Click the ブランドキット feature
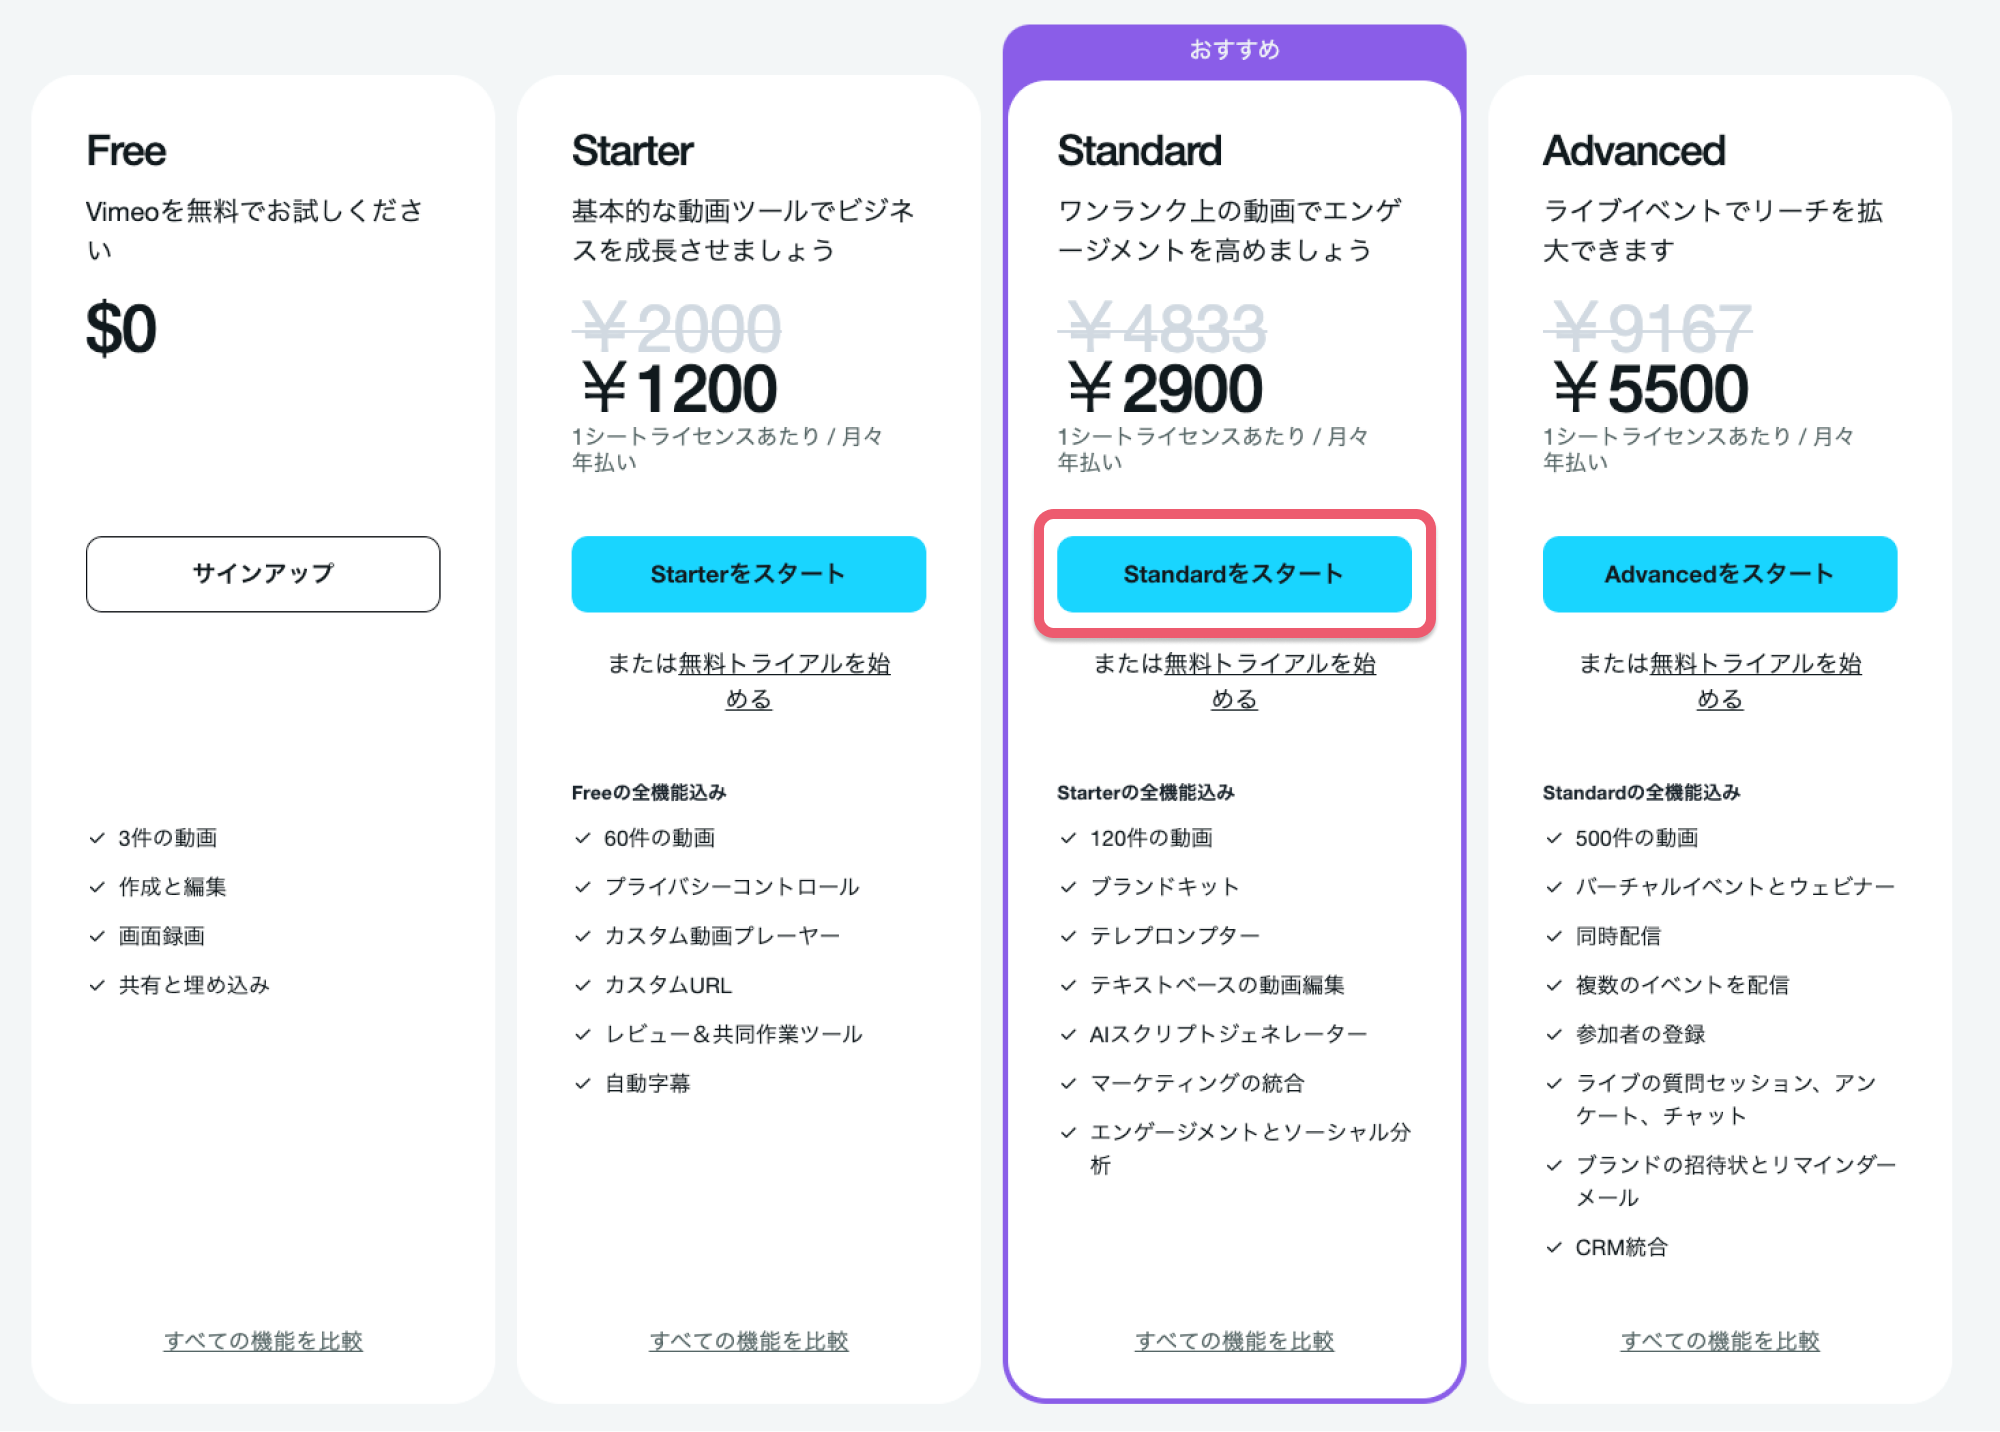Screen dimensions: 2000x1432 1164,887
